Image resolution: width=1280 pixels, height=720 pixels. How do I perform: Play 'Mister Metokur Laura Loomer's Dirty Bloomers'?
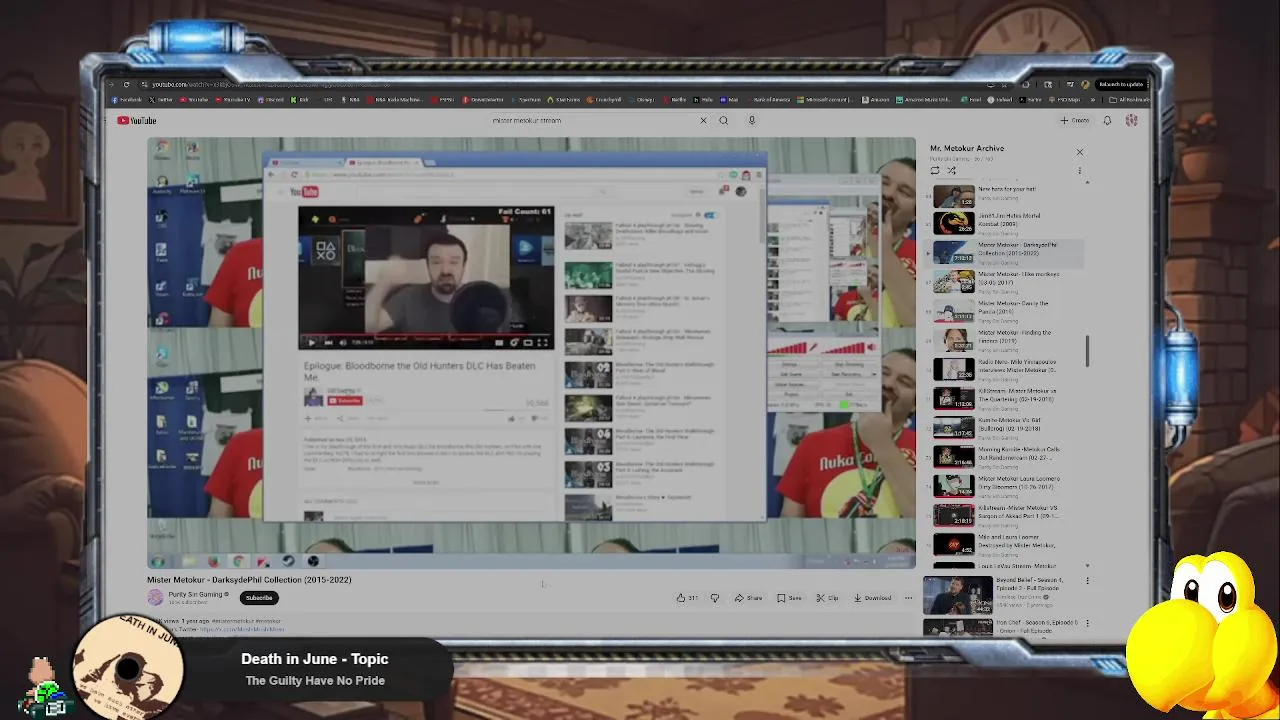click(1002, 486)
